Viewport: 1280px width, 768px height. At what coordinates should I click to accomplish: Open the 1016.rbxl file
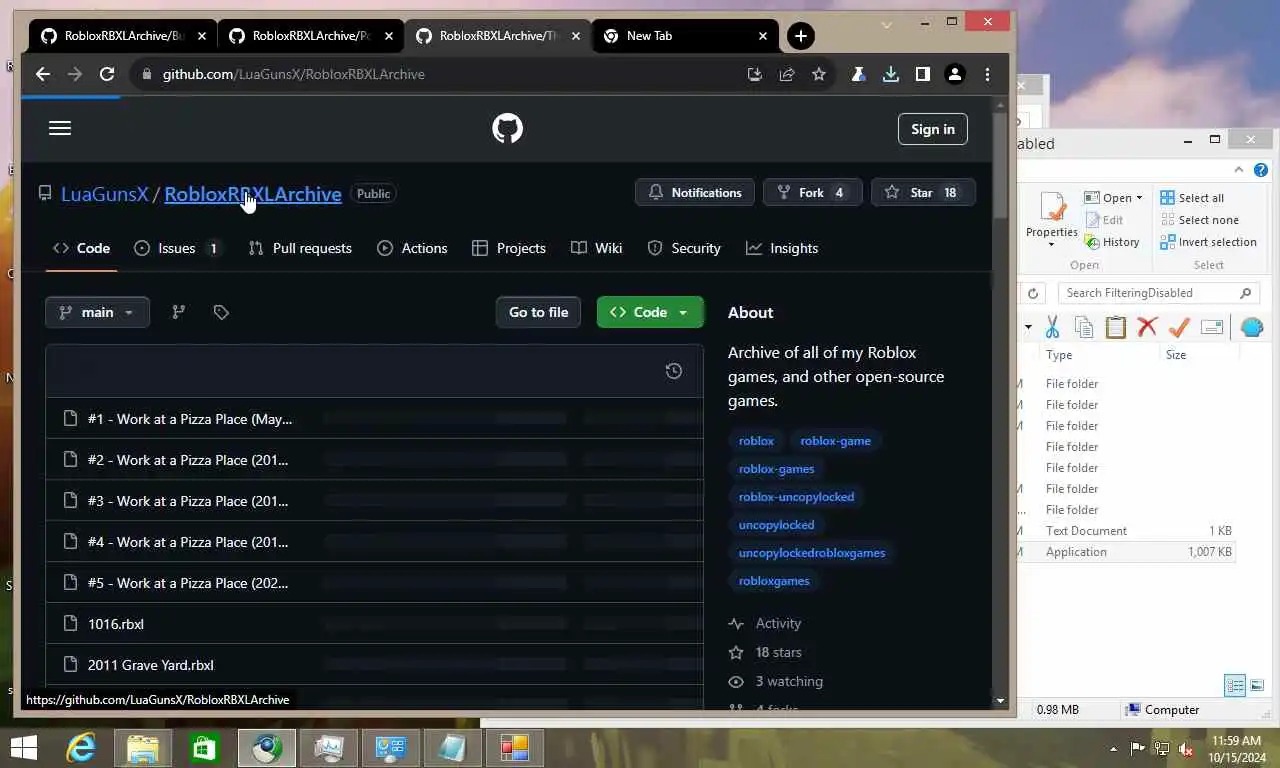pyautogui.click(x=116, y=624)
